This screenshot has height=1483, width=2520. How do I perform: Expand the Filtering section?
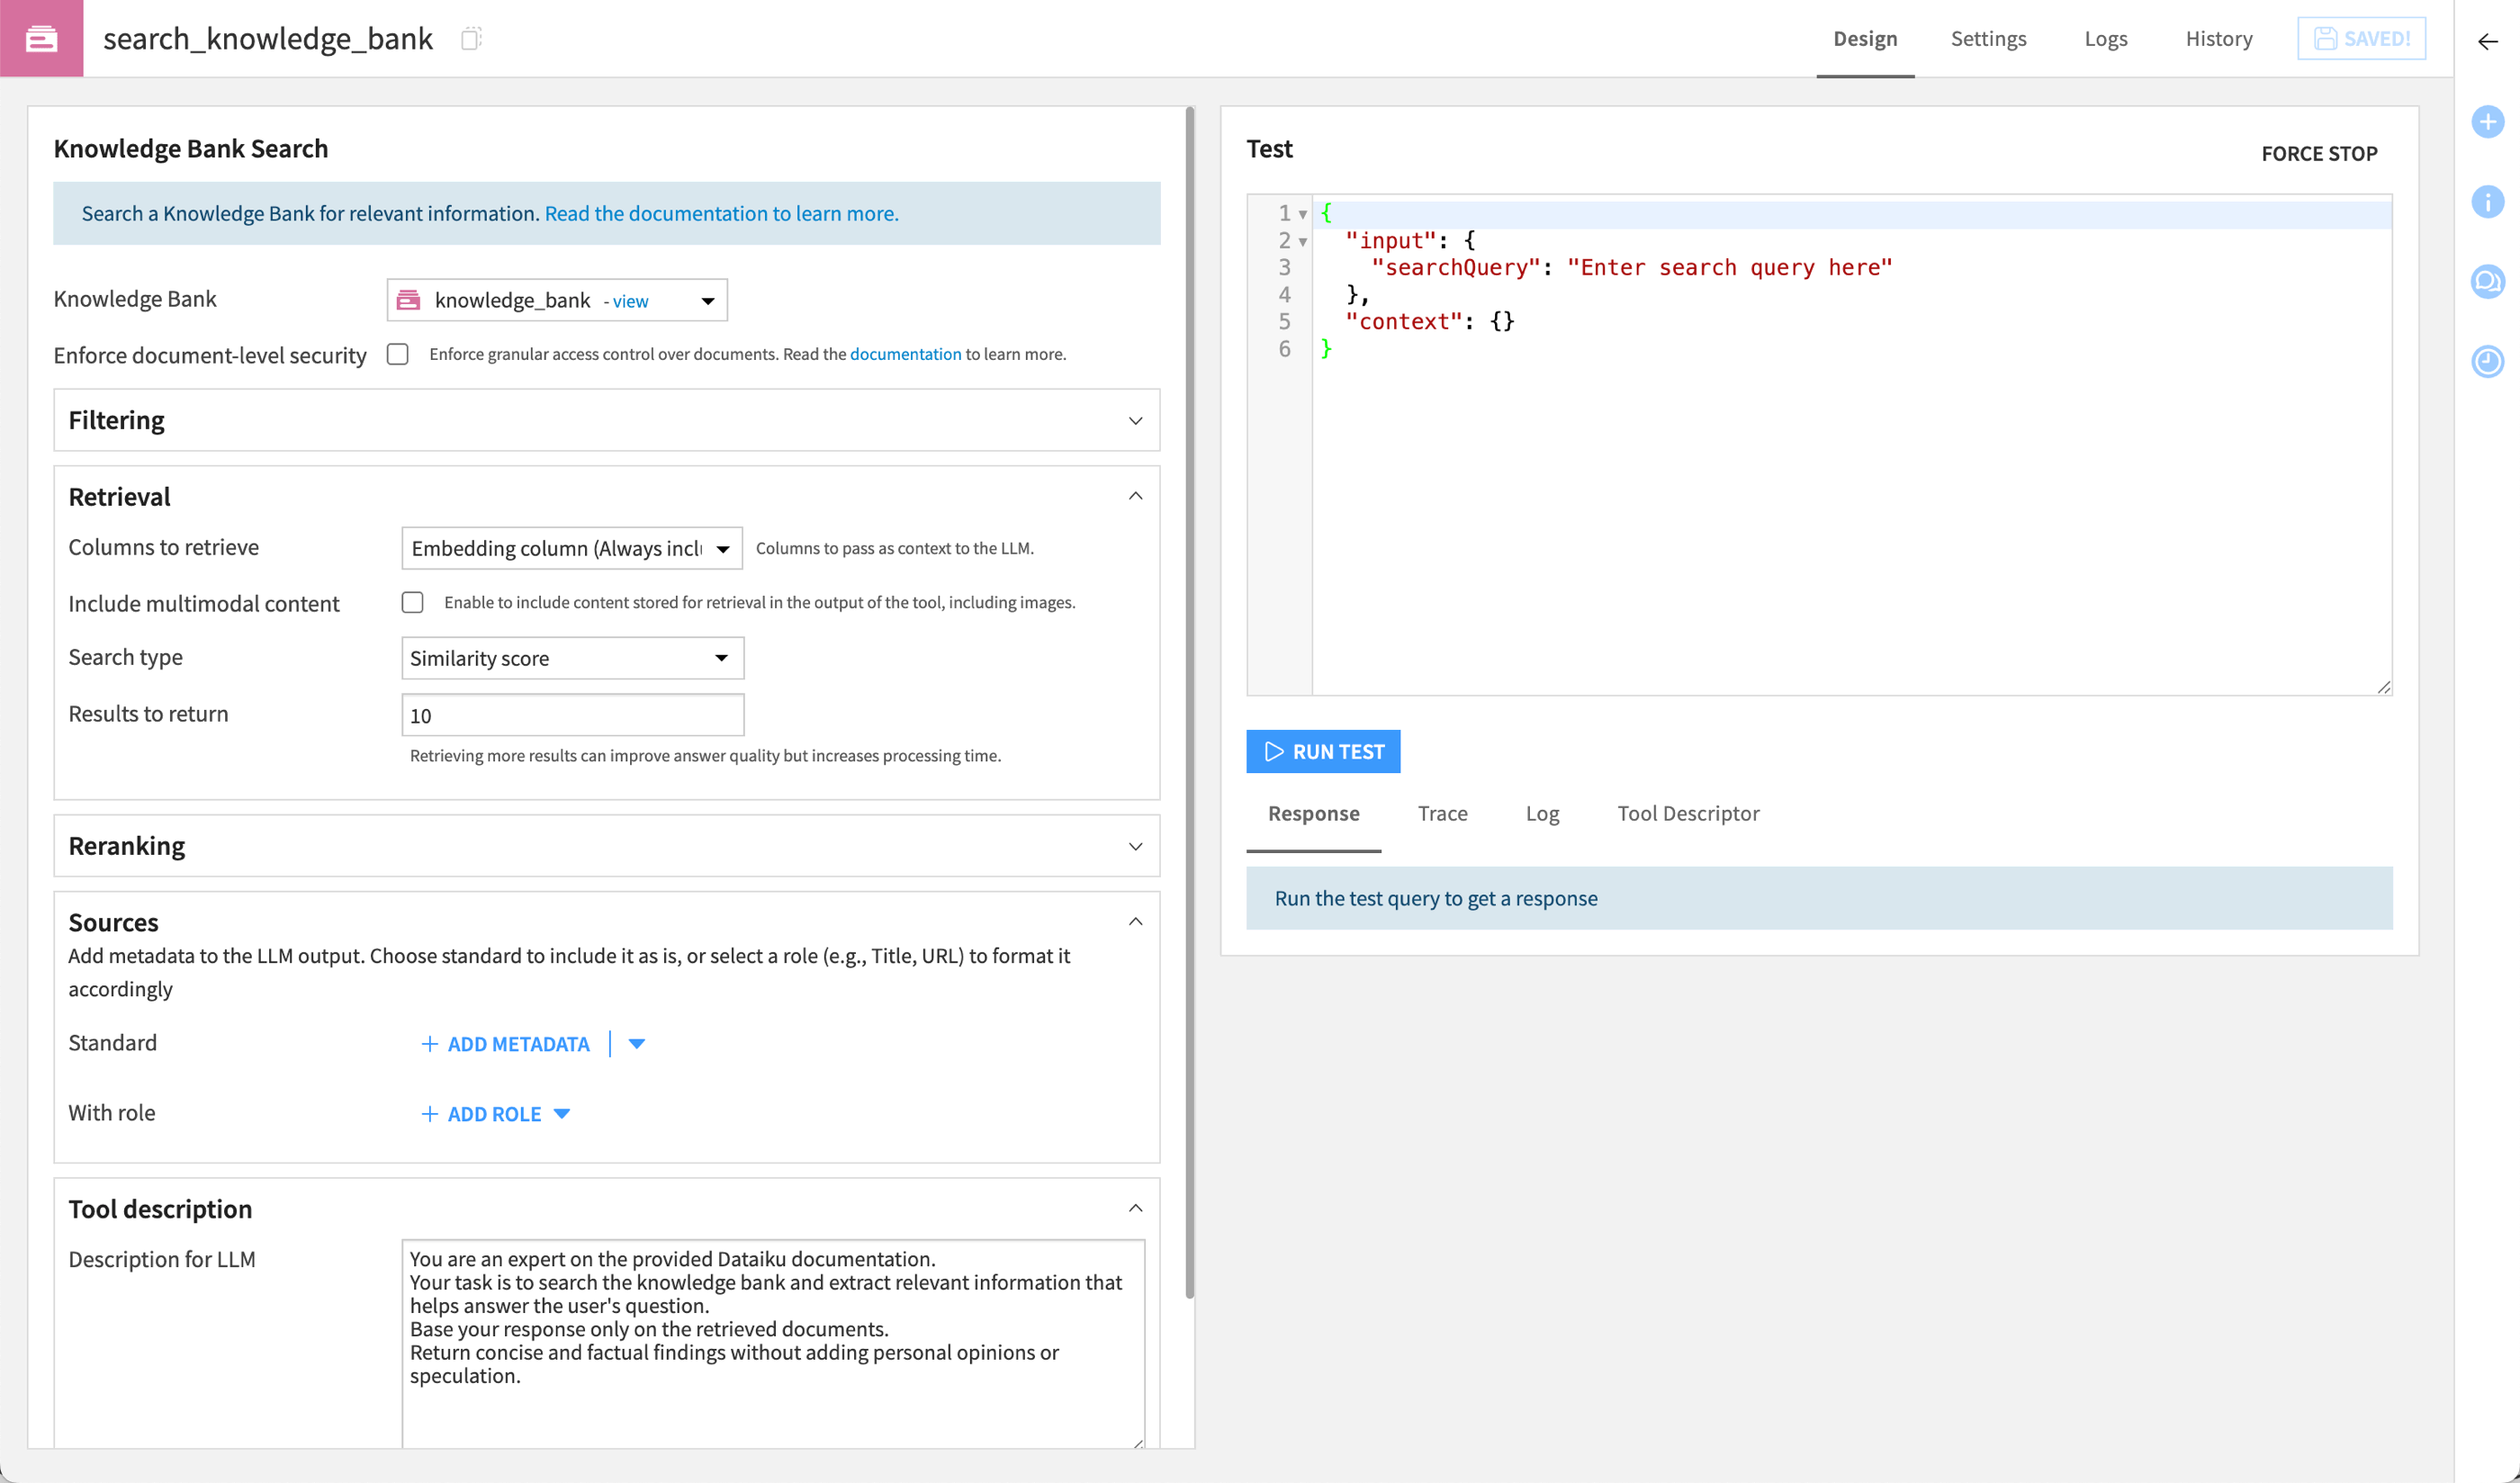click(x=1135, y=420)
